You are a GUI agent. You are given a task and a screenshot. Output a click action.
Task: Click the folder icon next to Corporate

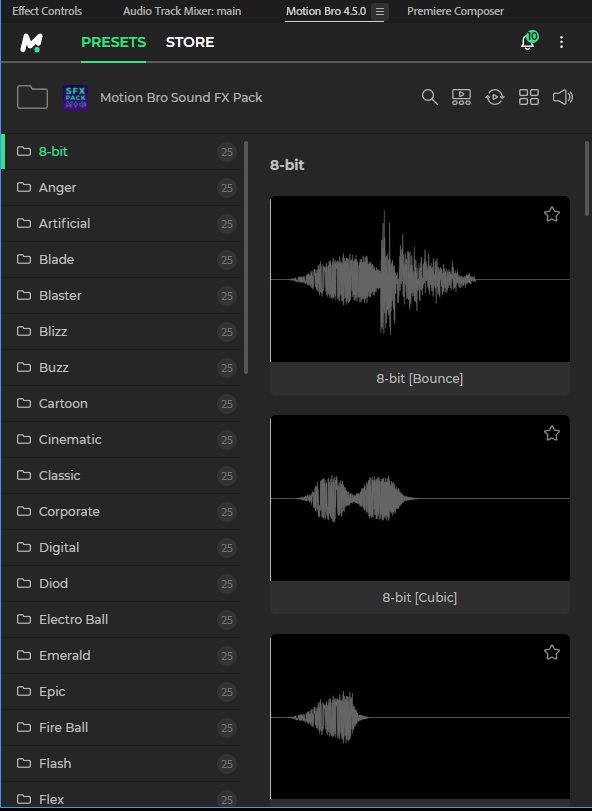pyautogui.click(x=24, y=511)
